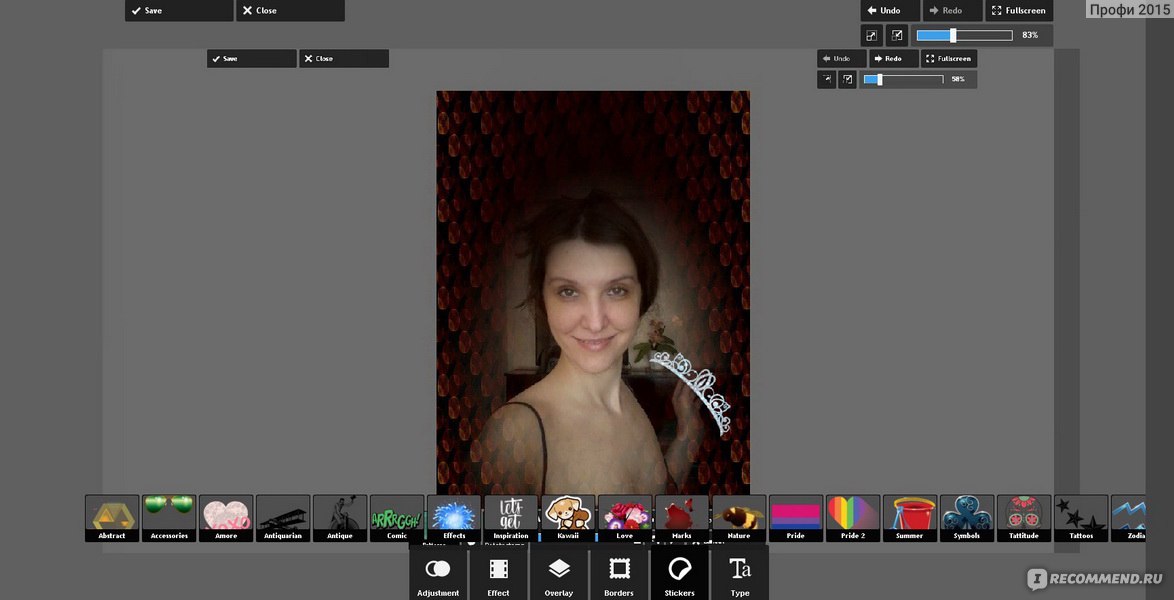Pick the Accessories sunglasses sticker pack

click(x=169, y=518)
